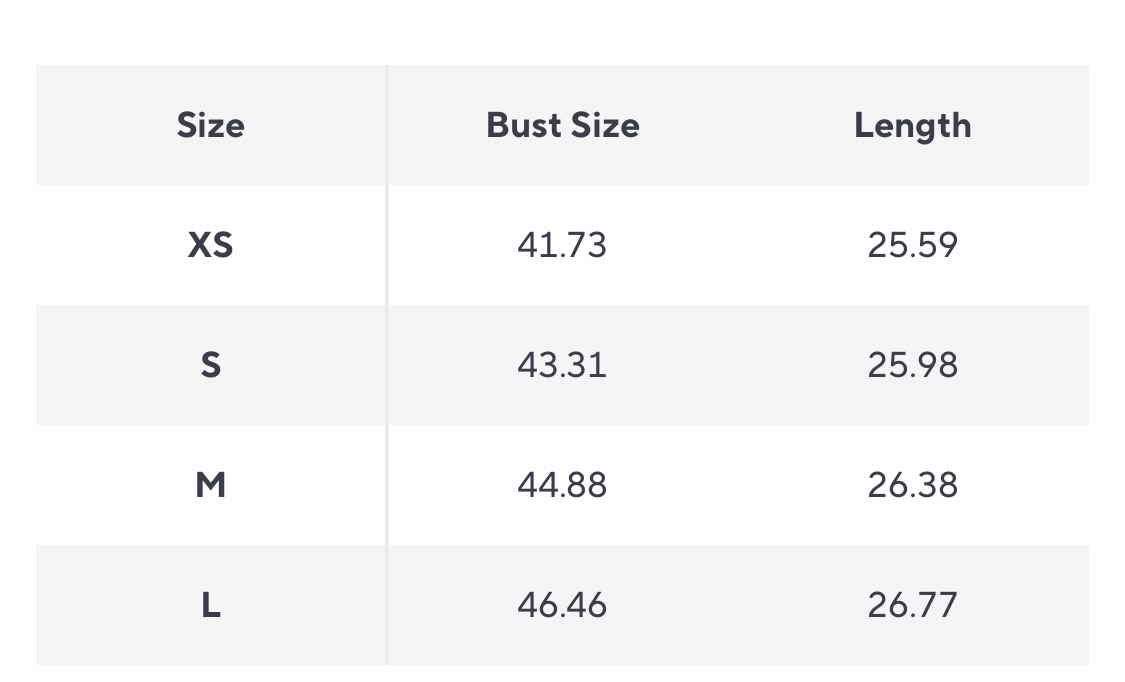Viewport: 1125px width, 682px height.
Task: Choose the bust measurement for size M
Action: [x=562, y=485]
